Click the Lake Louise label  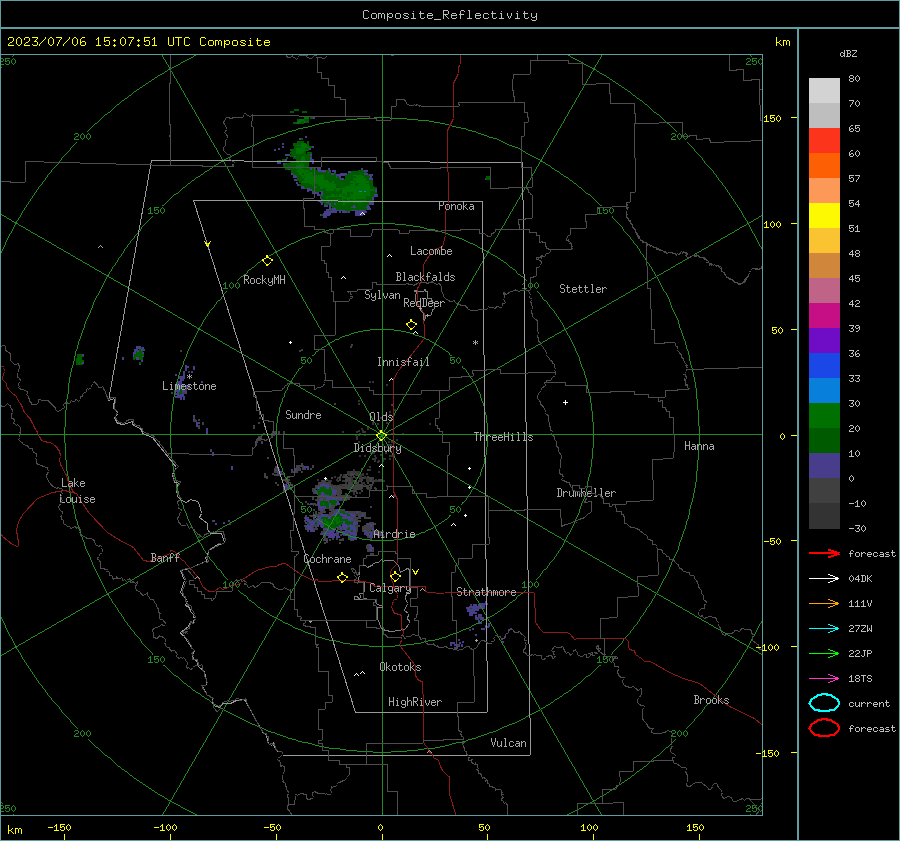(77, 491)
